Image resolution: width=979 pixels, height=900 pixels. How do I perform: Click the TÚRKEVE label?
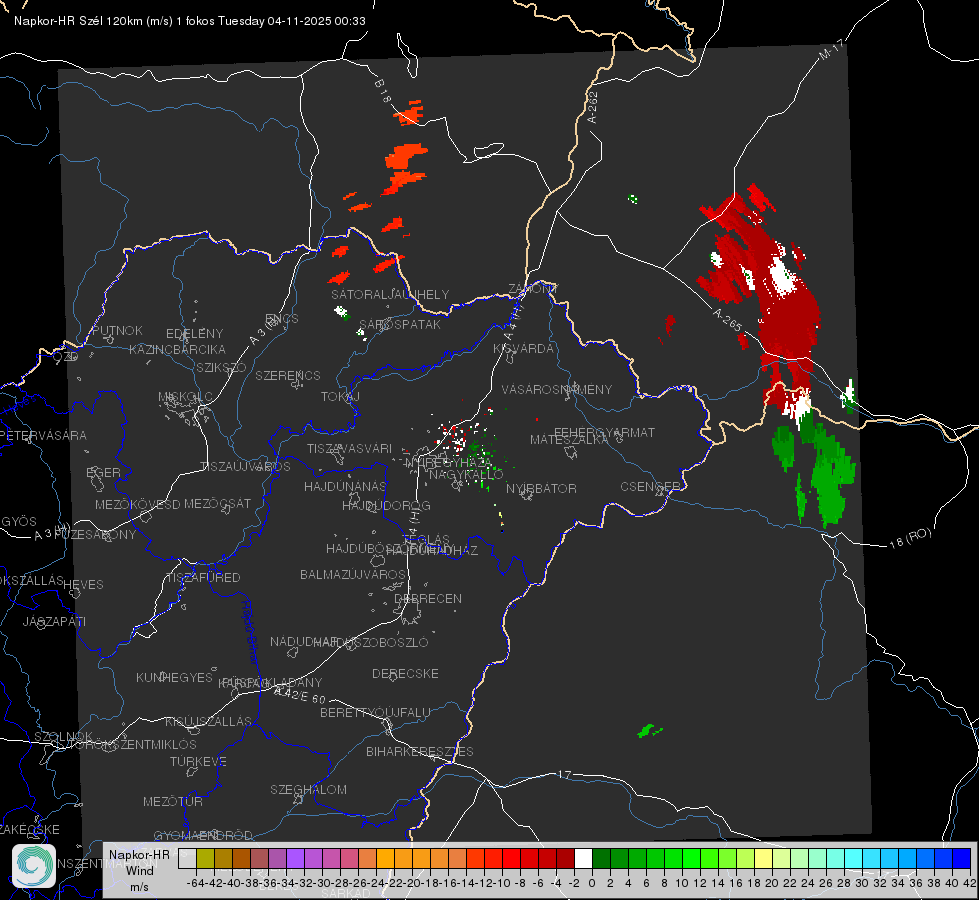pyautogui.click(x=199, y=761)
